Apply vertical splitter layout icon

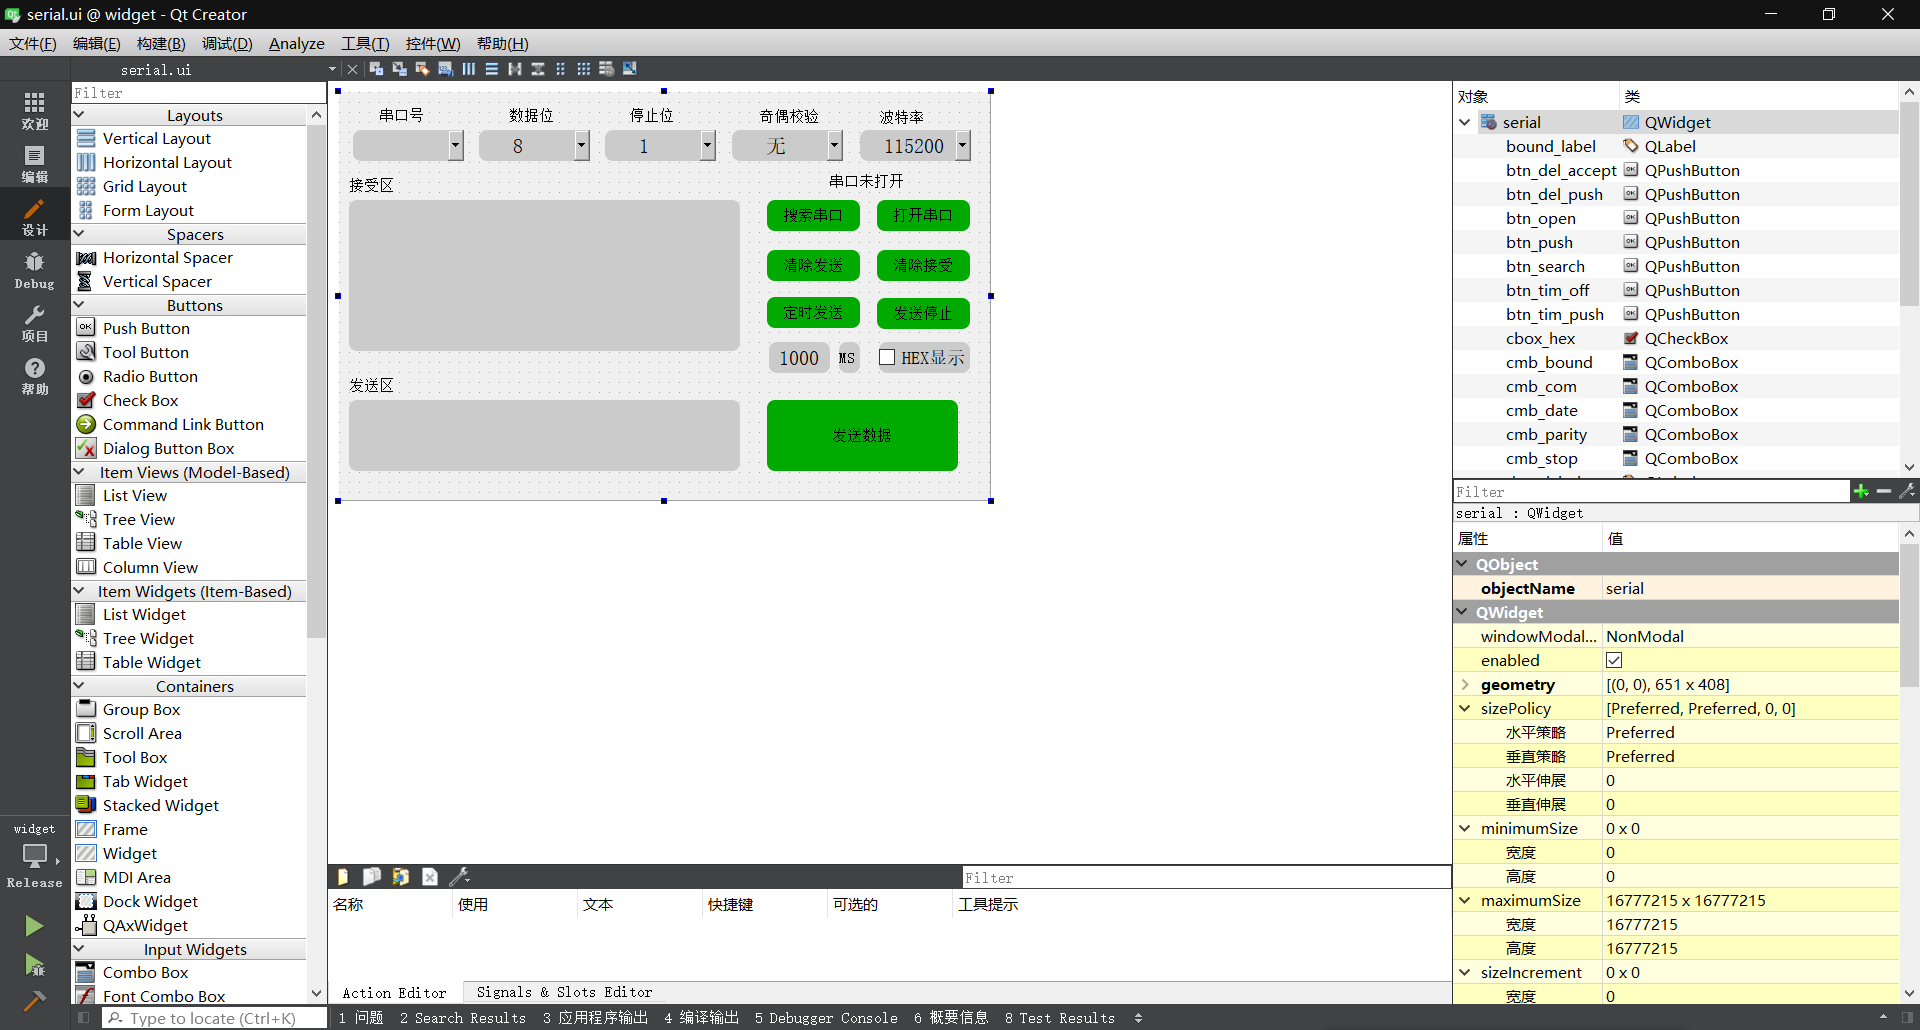(x=537, y=69)
